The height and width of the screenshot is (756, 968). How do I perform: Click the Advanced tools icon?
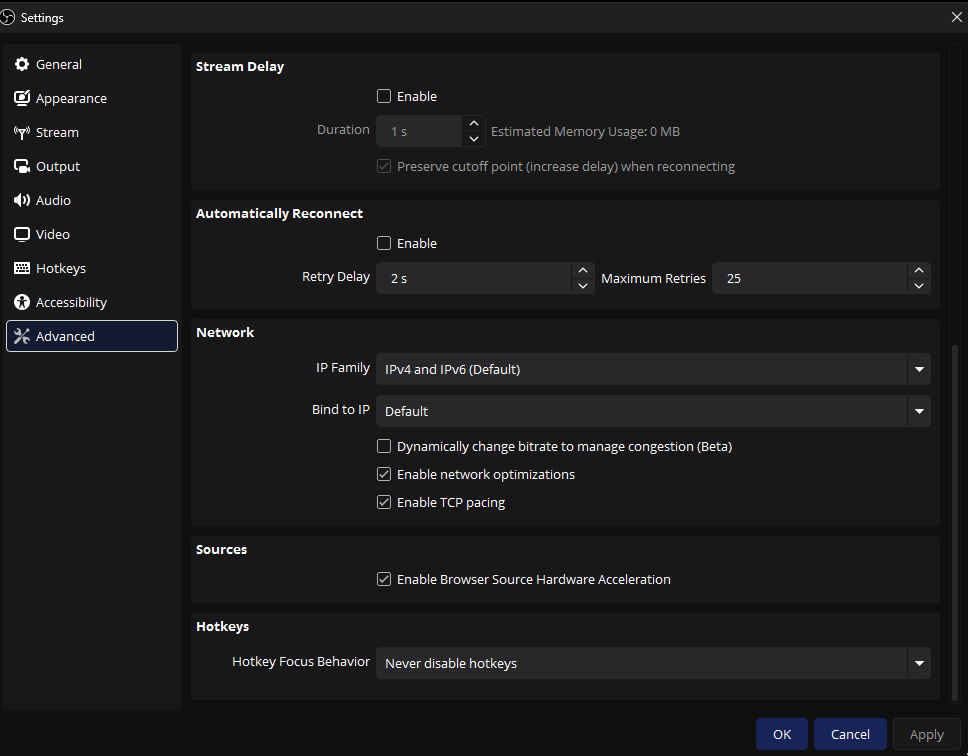pos(22,336)
